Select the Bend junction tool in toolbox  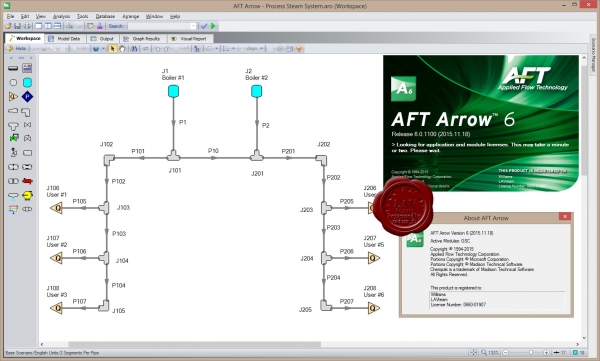point(26,112)
